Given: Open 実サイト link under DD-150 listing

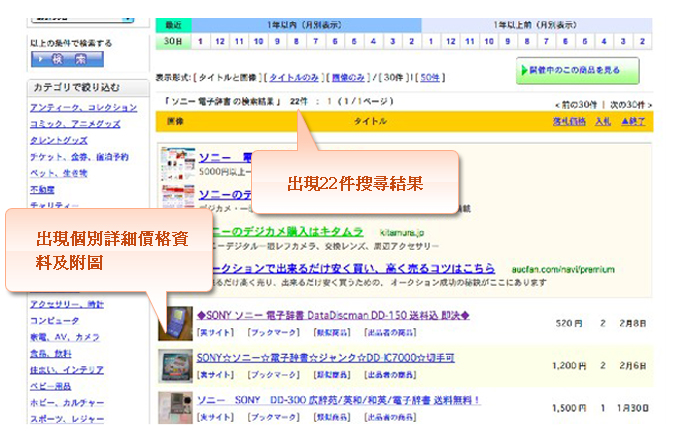Looking at the screenshot, I should coord(215,333).
